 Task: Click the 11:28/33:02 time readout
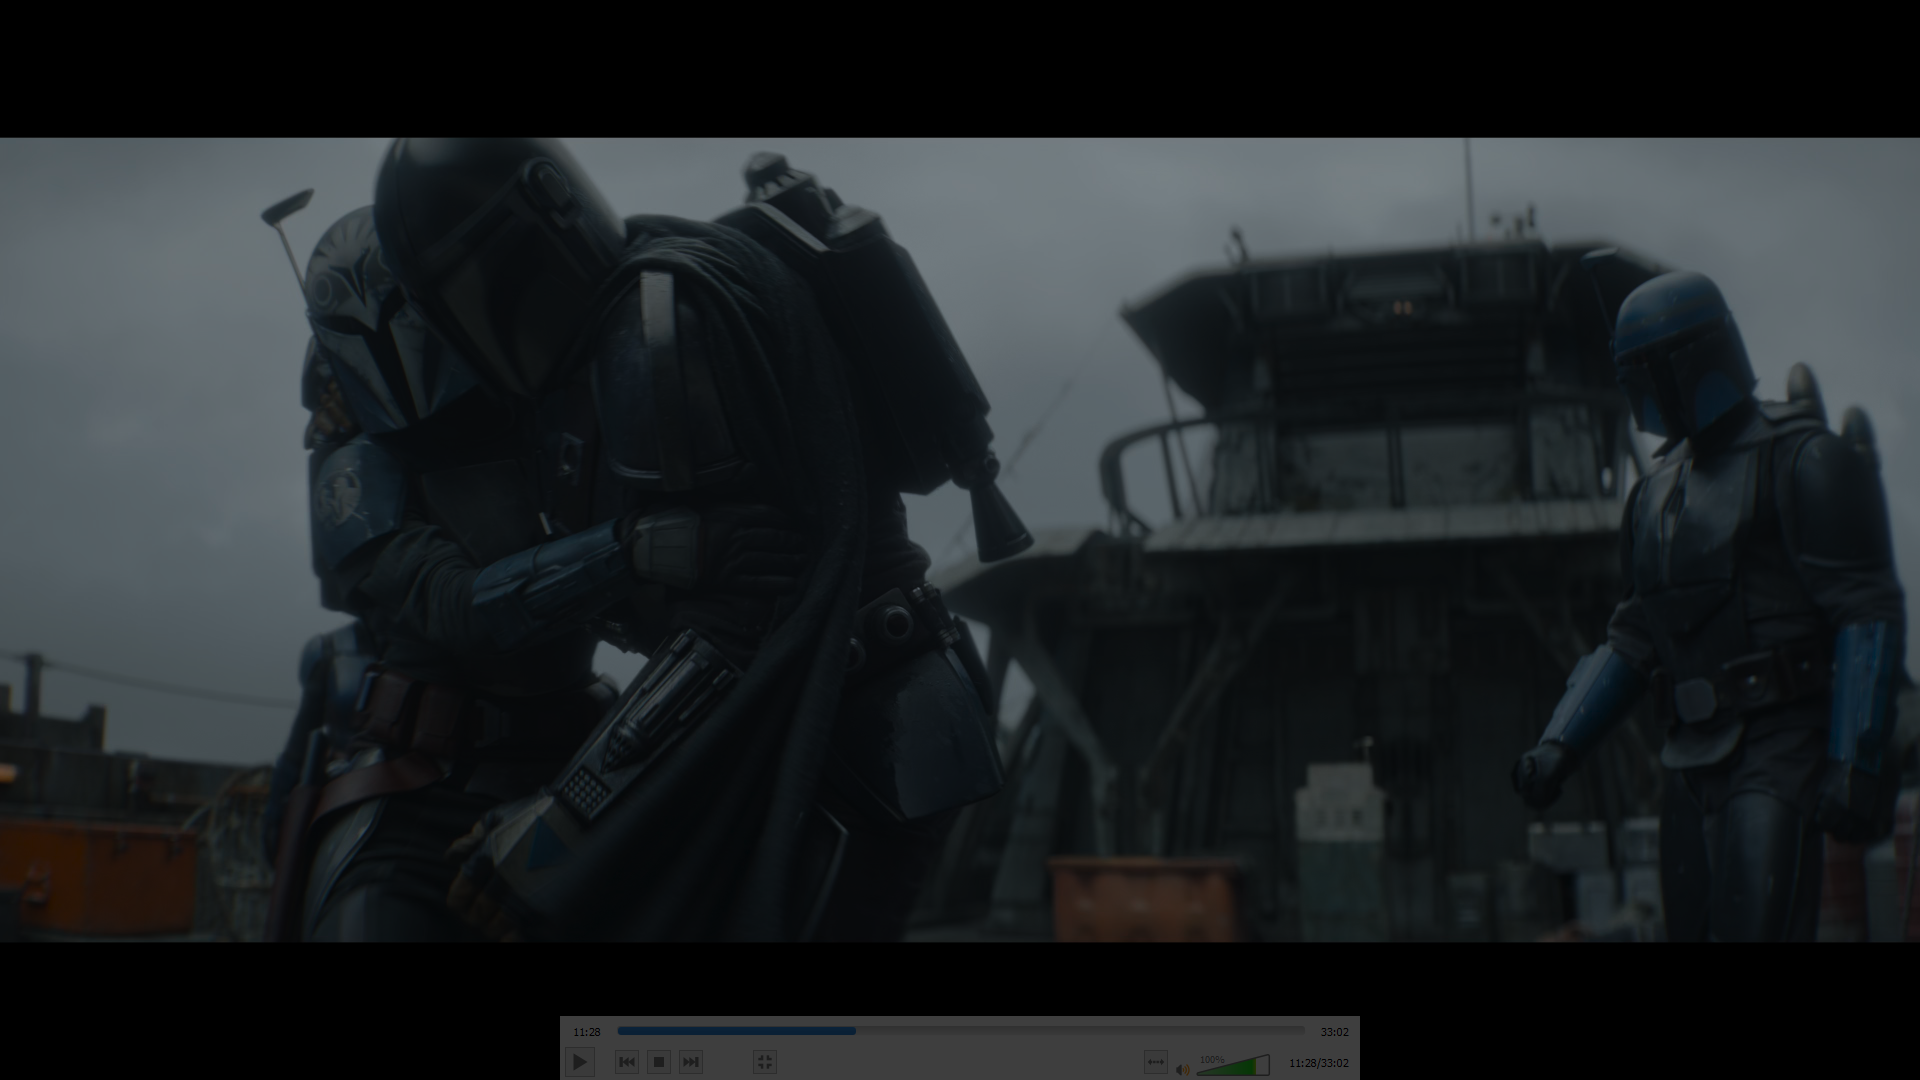pyautogui.click(x=1319, y=1063)
